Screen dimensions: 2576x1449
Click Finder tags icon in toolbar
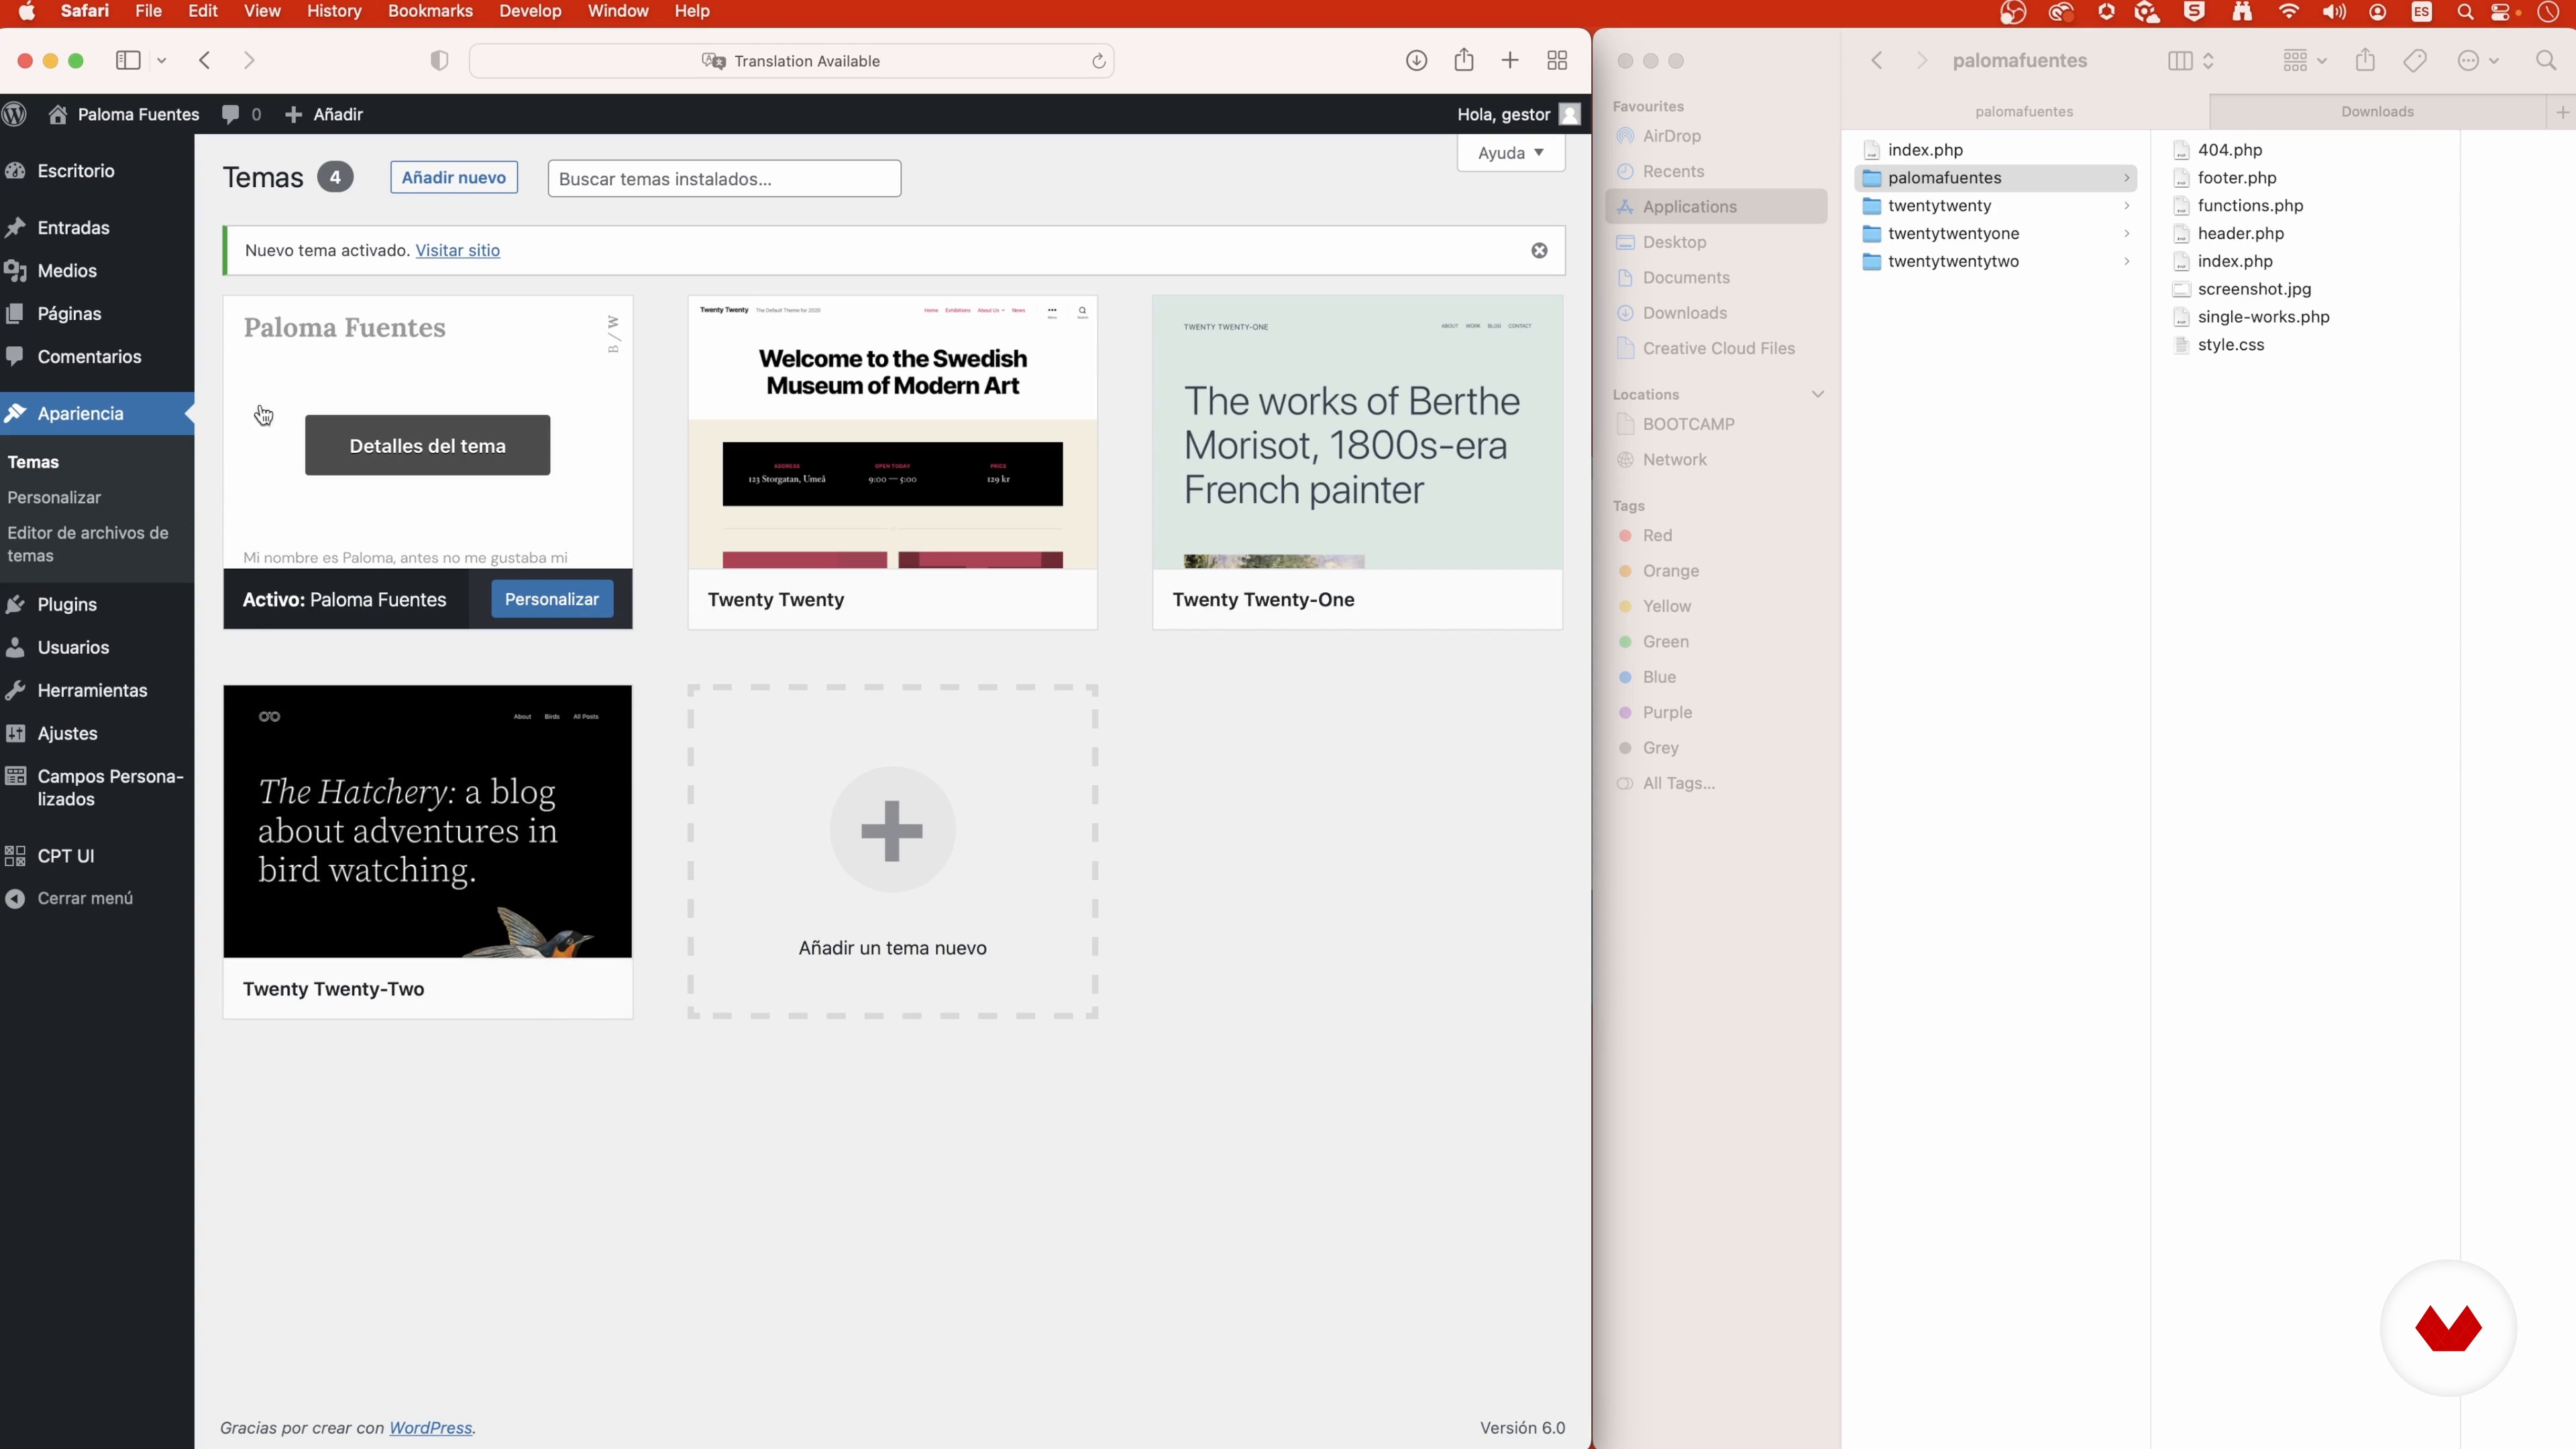(x=2415, y=61)
